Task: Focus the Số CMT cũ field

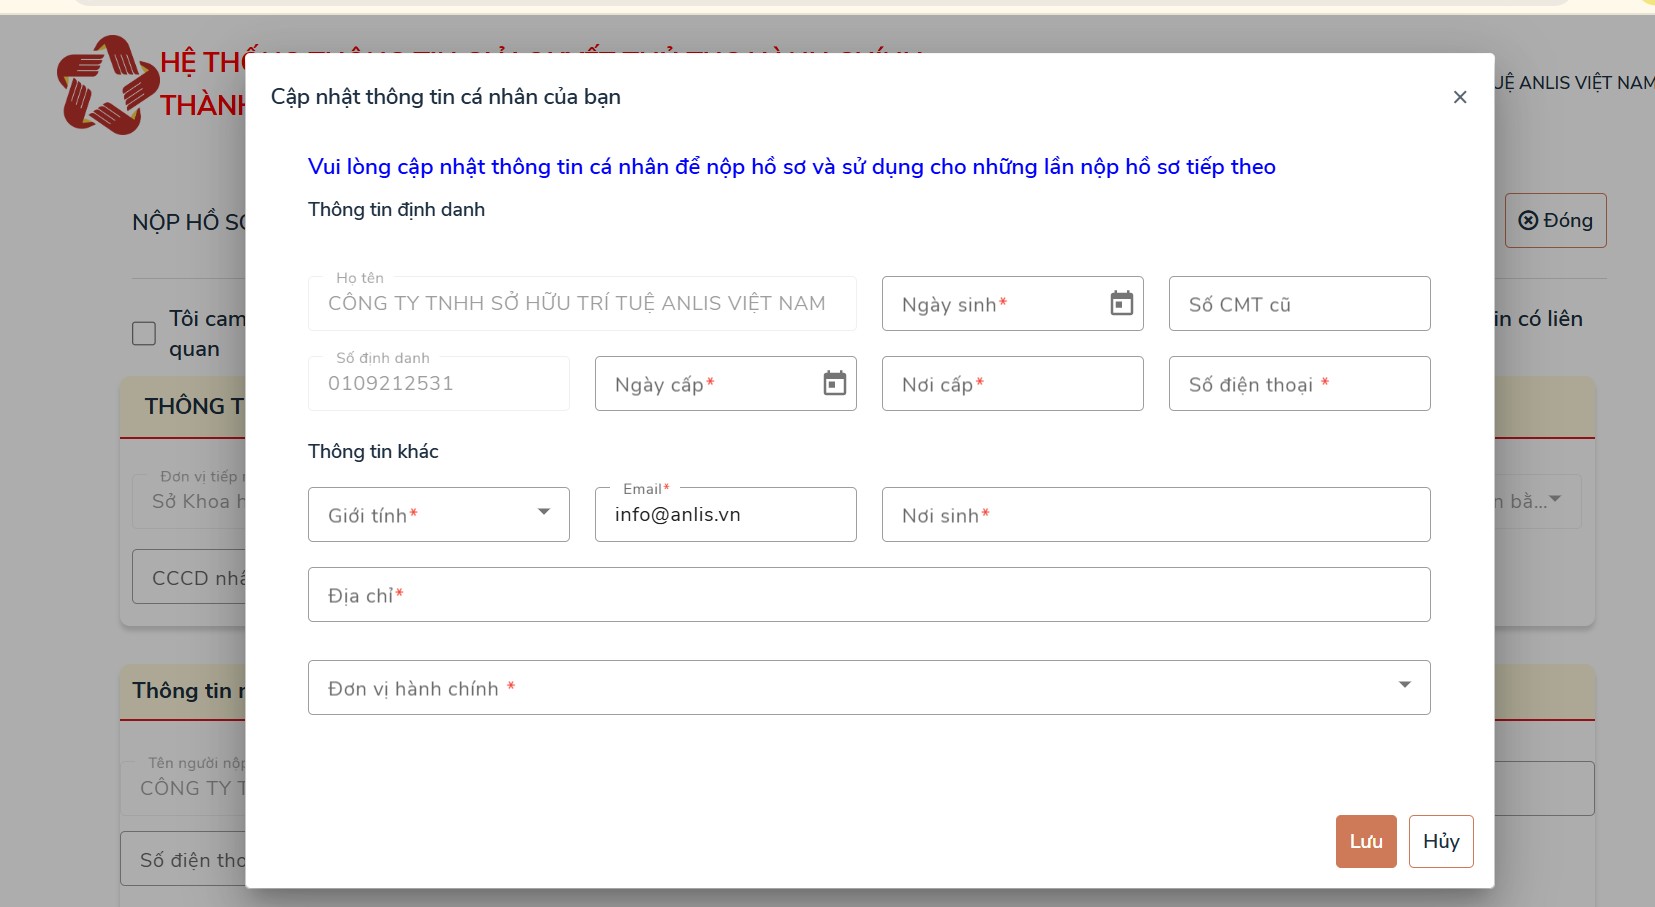Action: 1298,304
